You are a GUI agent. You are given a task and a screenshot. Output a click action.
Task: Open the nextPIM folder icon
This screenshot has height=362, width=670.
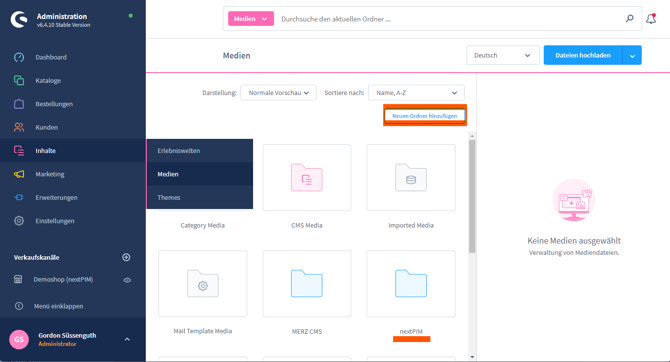[411, 284]
